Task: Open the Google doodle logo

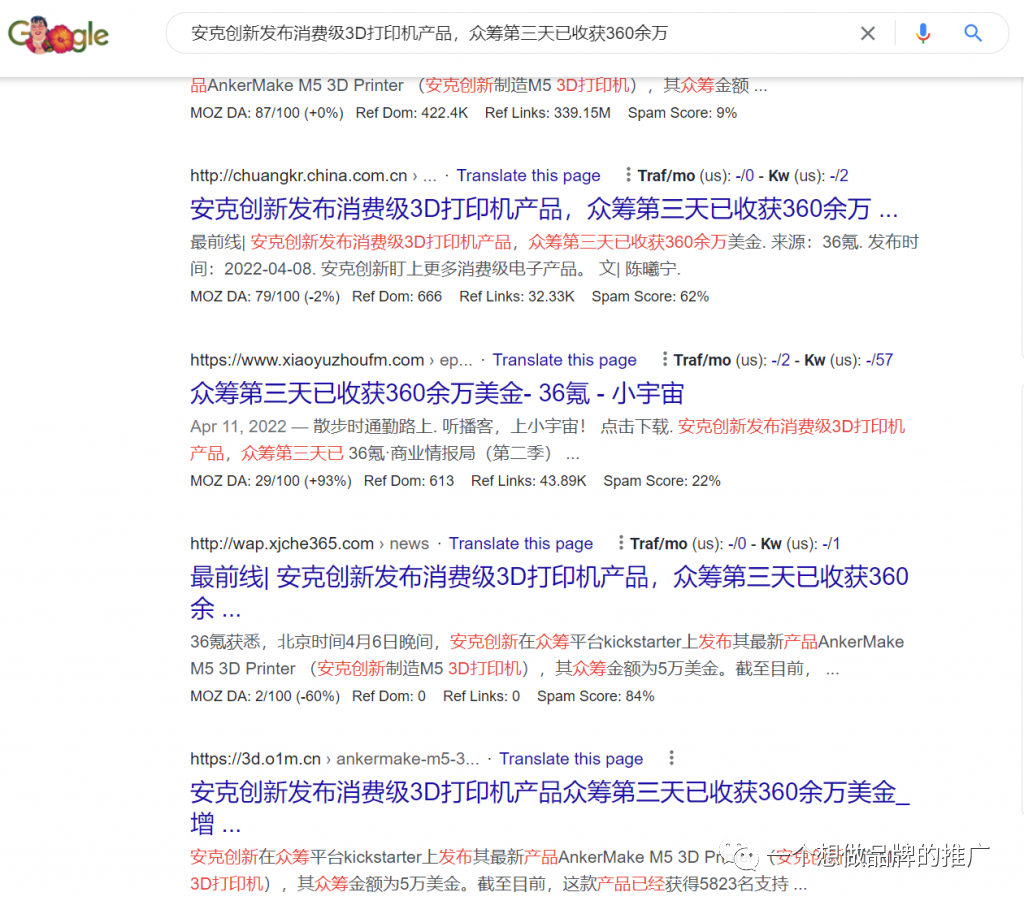Action: pos(58,35)
